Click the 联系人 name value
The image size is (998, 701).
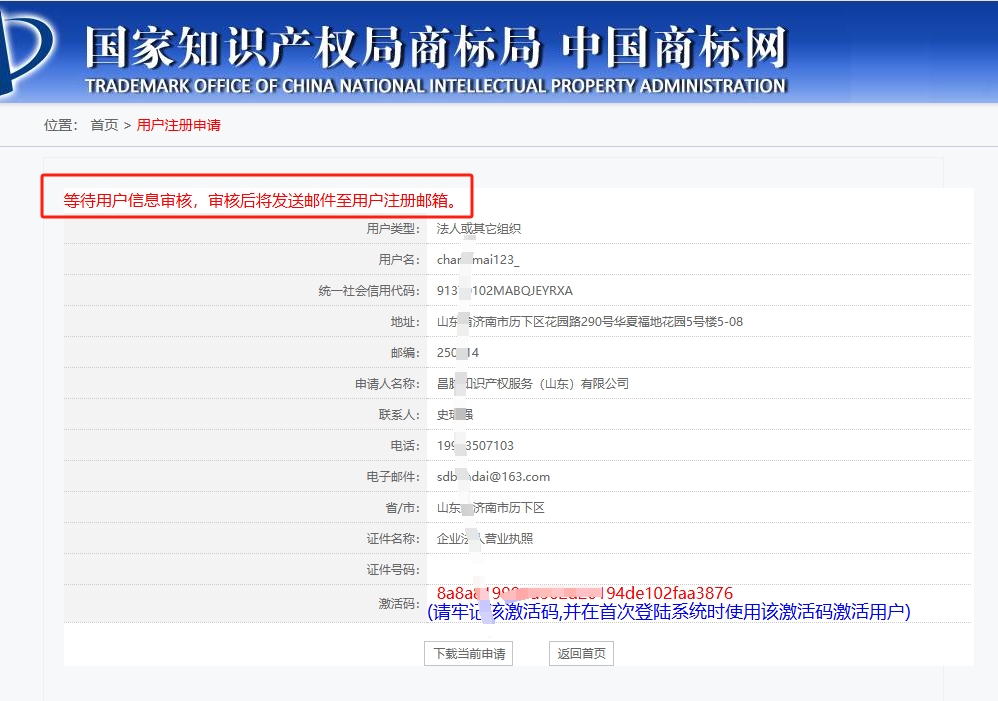(455, 415)
